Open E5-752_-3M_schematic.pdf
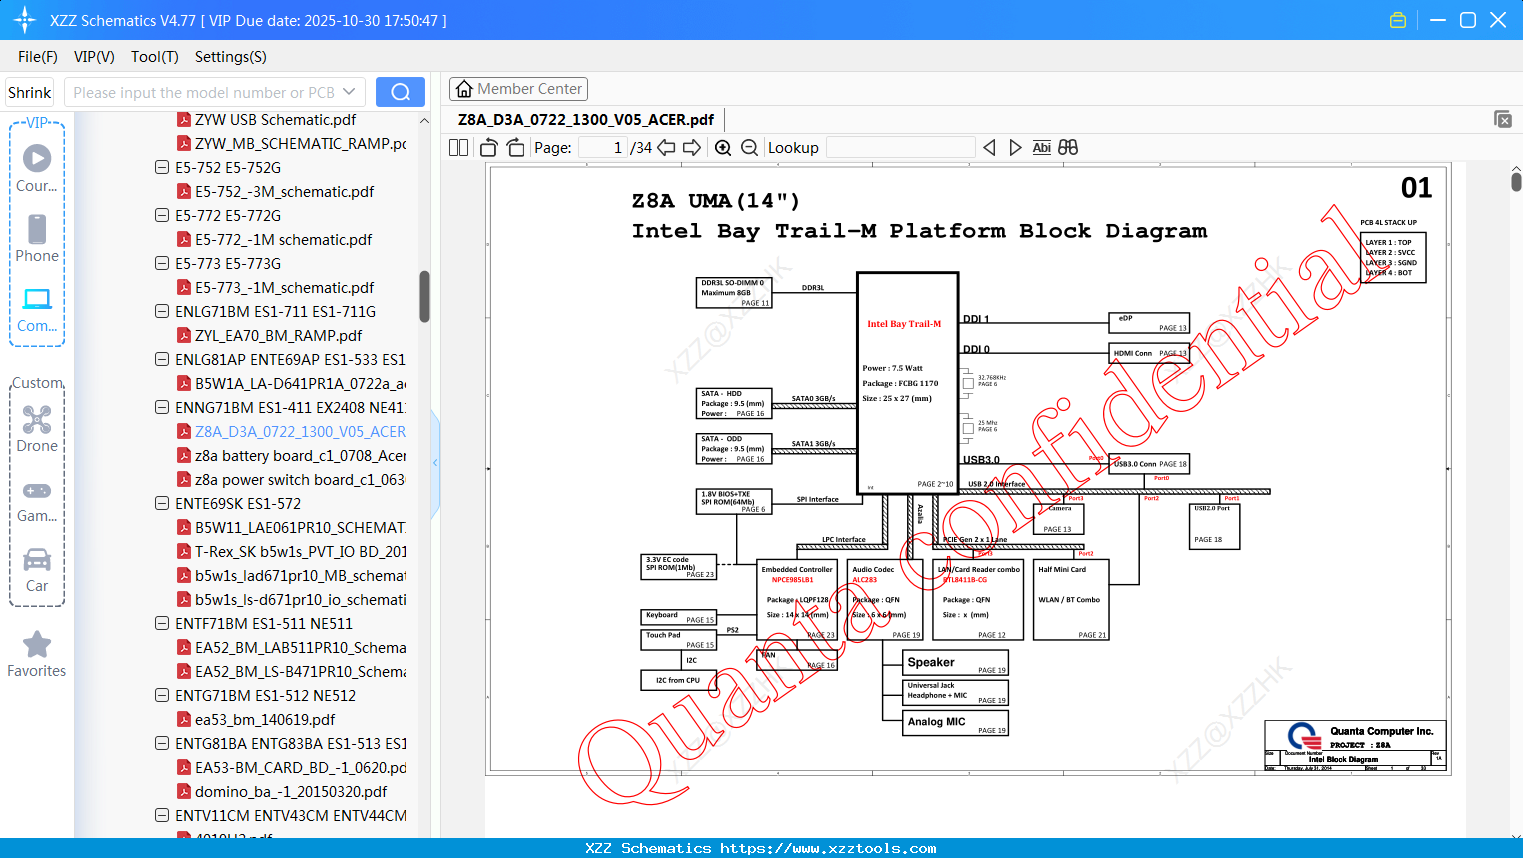This screenshot has height=858, width=1523. pyautogui.click(x=284, y=192)
